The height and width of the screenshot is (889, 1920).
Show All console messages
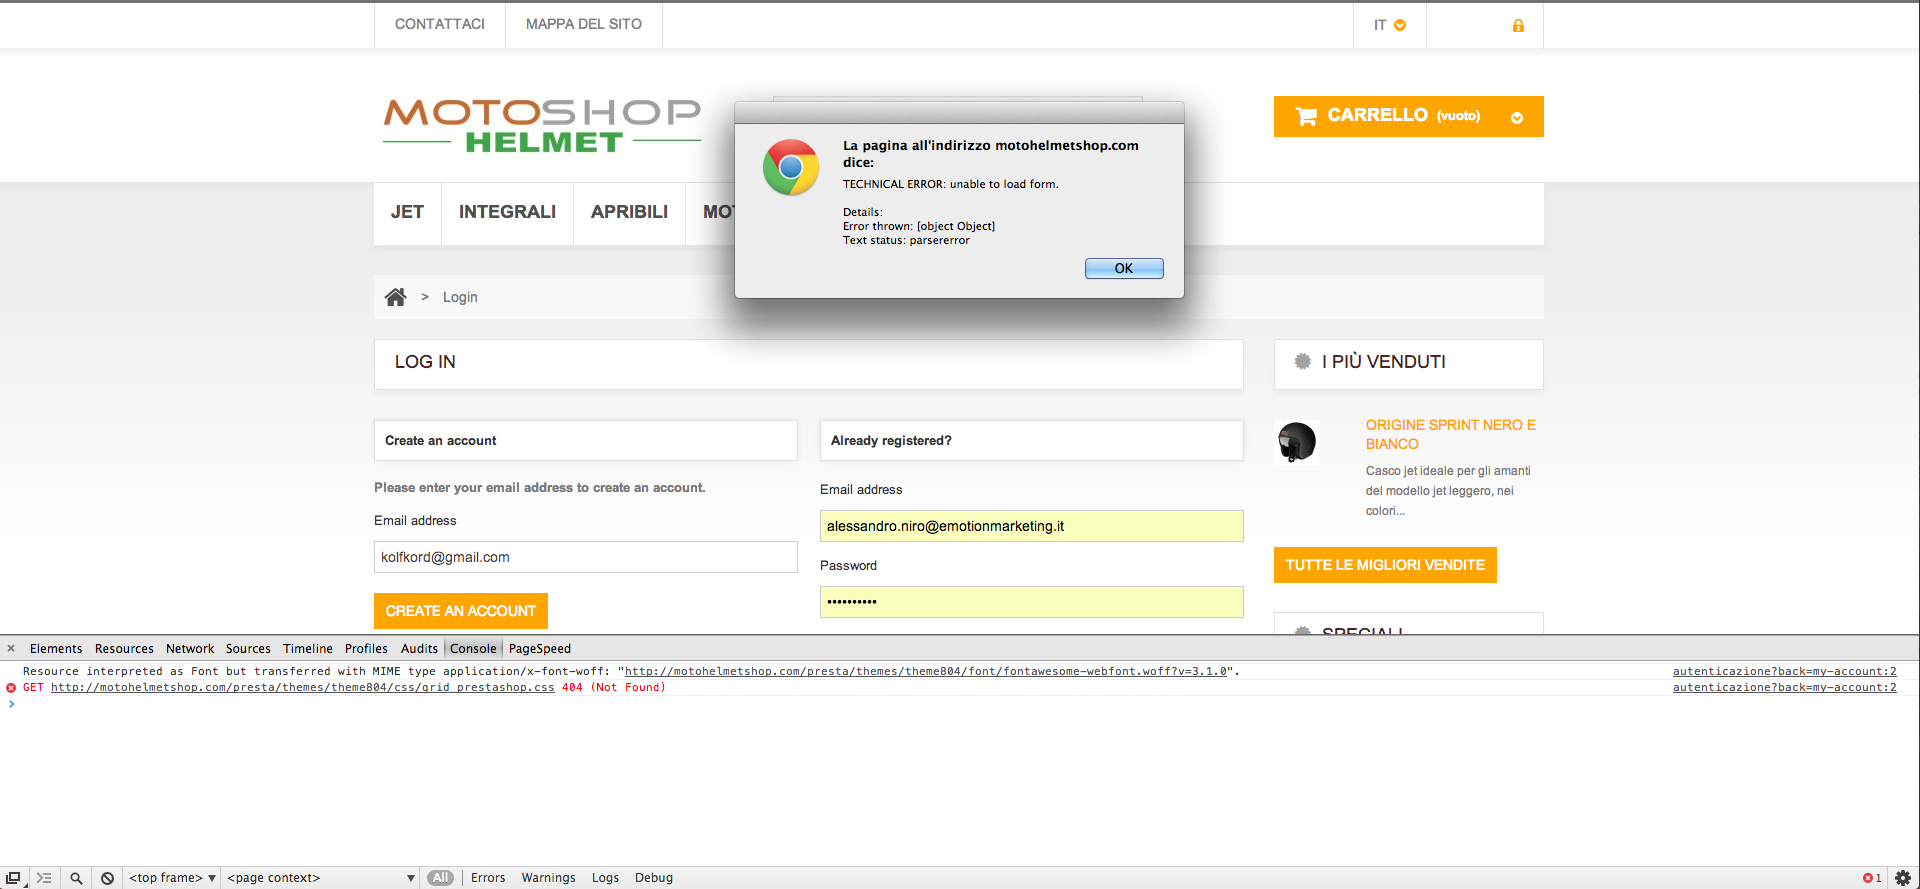[440, 878]
